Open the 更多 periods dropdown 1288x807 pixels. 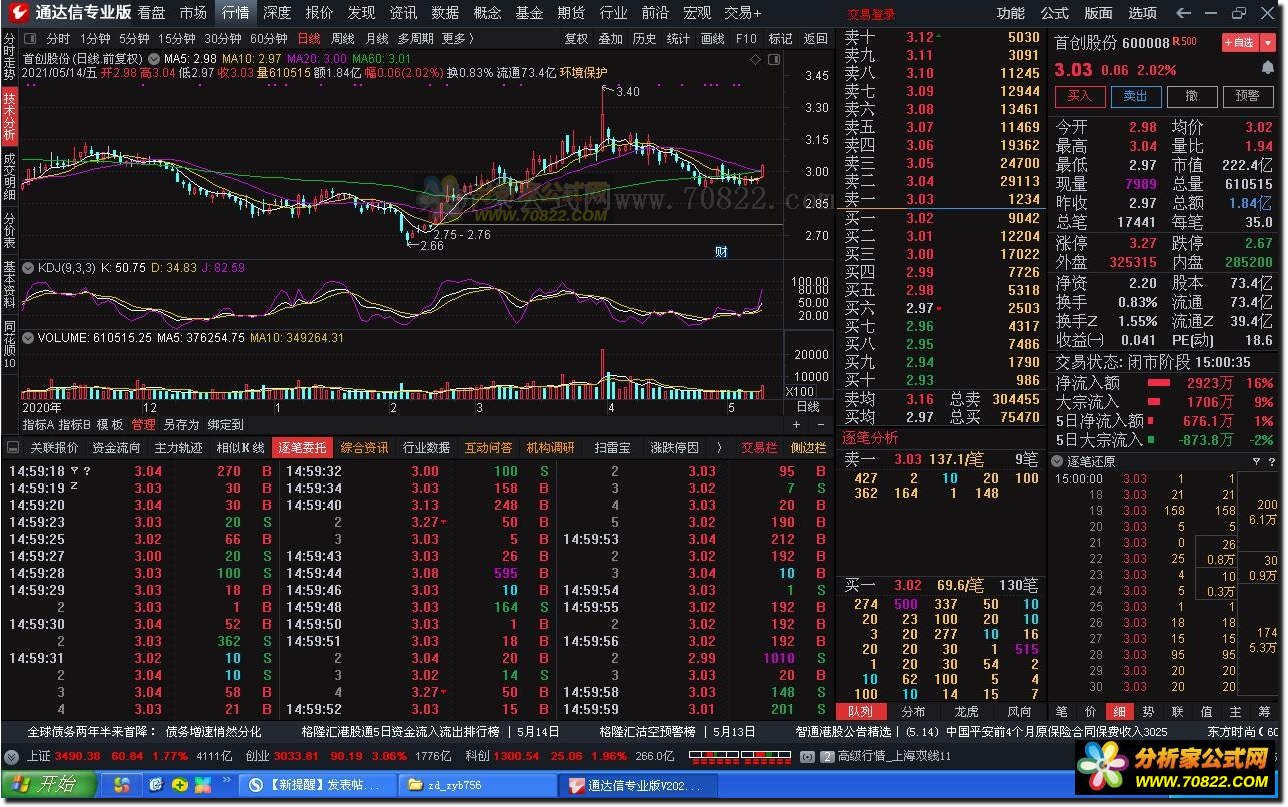point(458,38)
